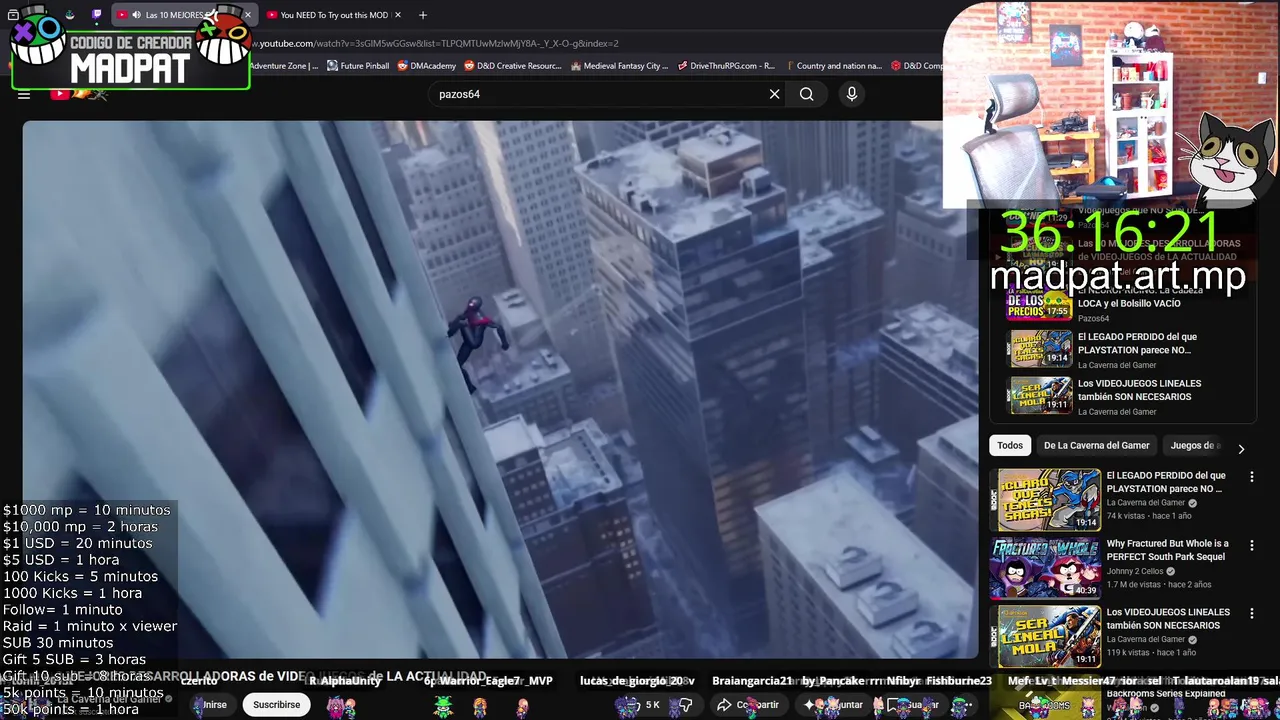This screenshot has width=1280, height=720.
Task: Show more filter chips with right chevron
Action: click(1241, 449)
